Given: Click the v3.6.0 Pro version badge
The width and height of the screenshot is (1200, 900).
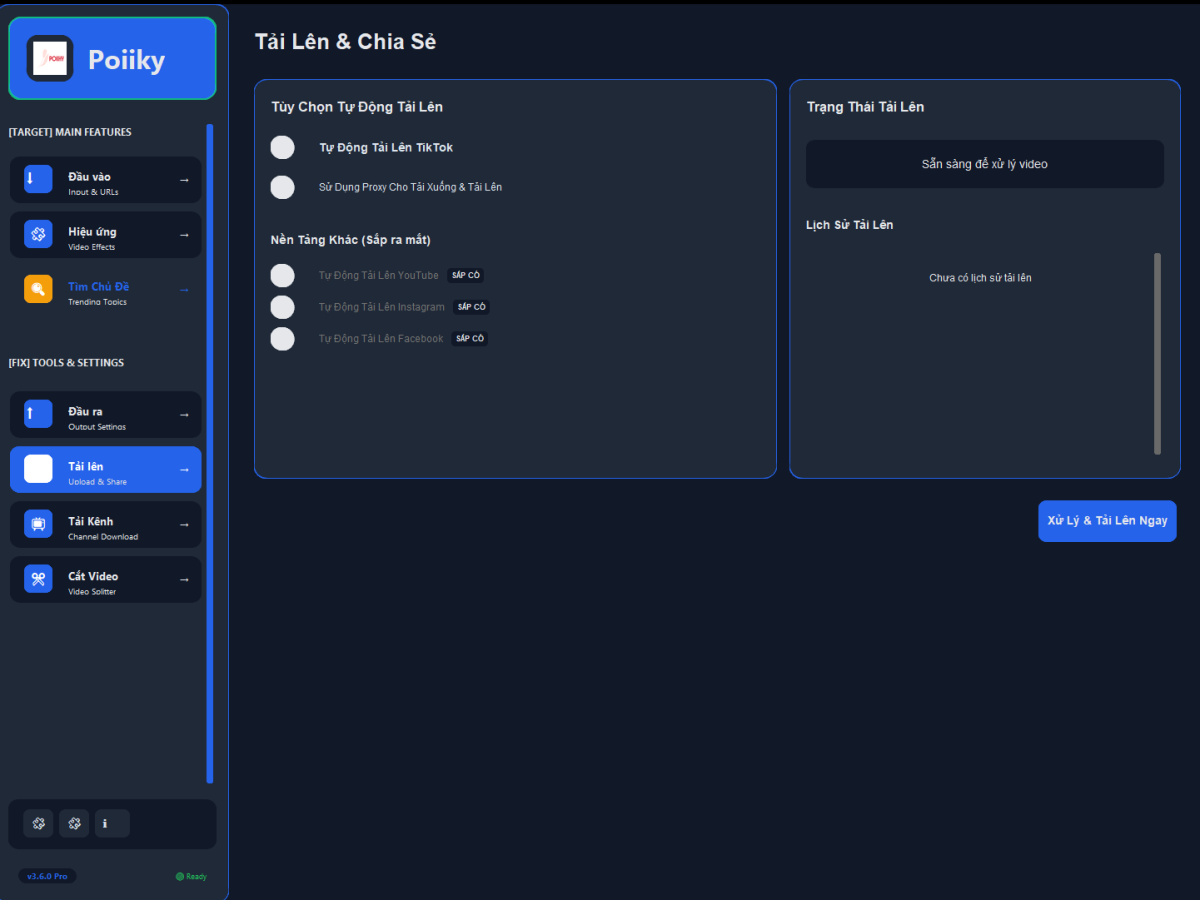Looking at the screenshot, I should (x=47, y=876).
